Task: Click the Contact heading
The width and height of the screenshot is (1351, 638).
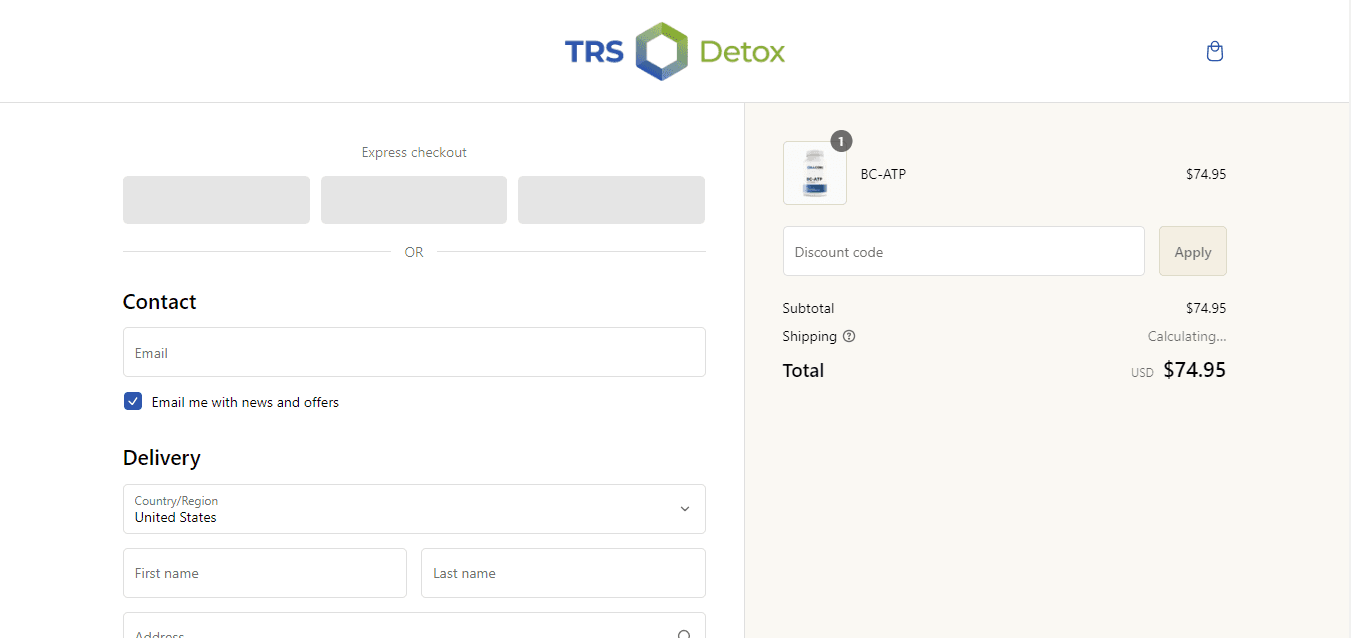Action: (x=160, y=302)
